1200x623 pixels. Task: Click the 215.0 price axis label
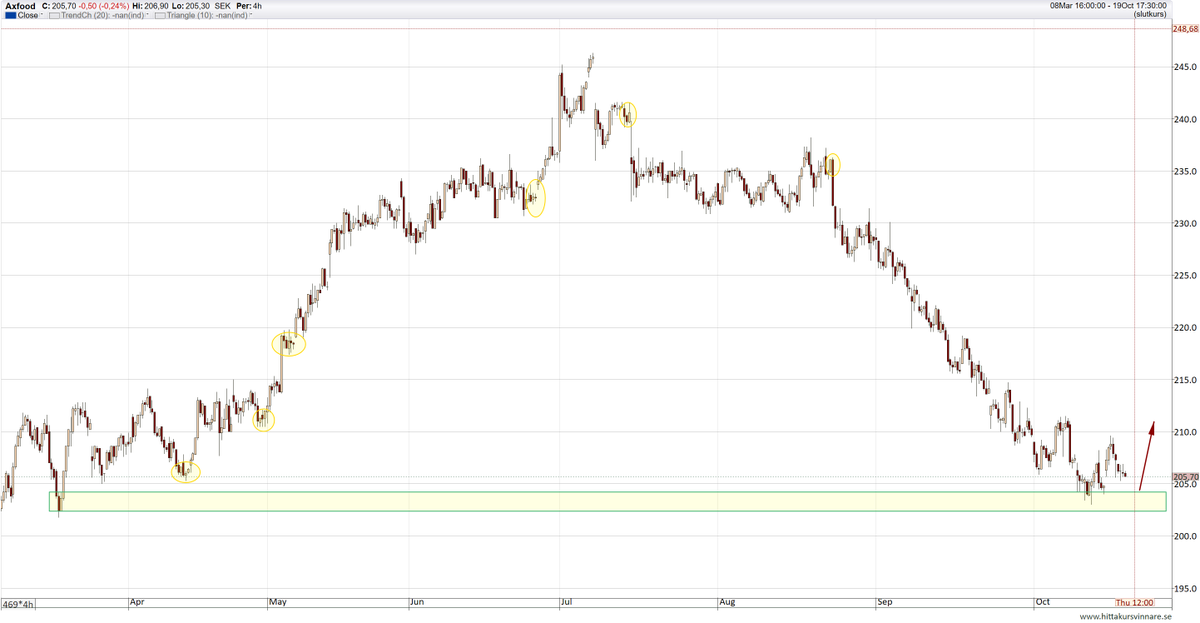click(x=1184, y=380)
